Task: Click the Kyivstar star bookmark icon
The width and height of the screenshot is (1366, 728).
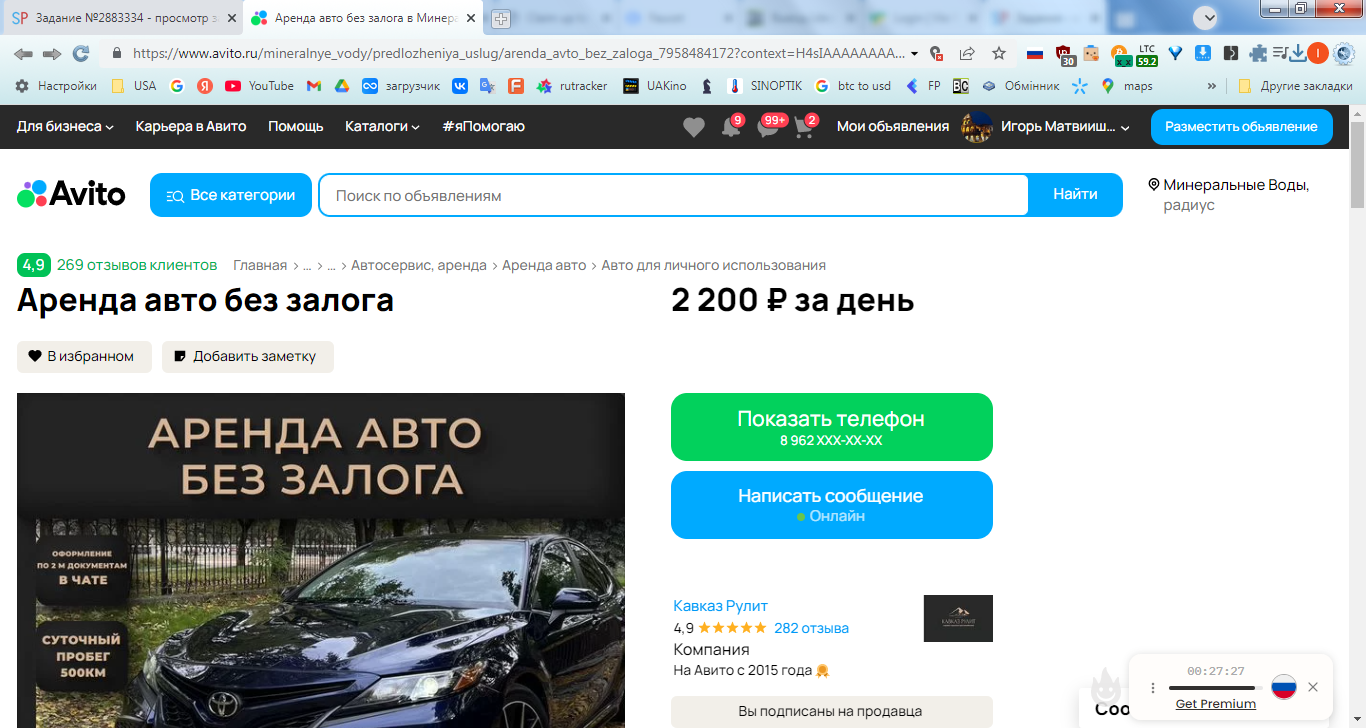Action: [1079, 86]
